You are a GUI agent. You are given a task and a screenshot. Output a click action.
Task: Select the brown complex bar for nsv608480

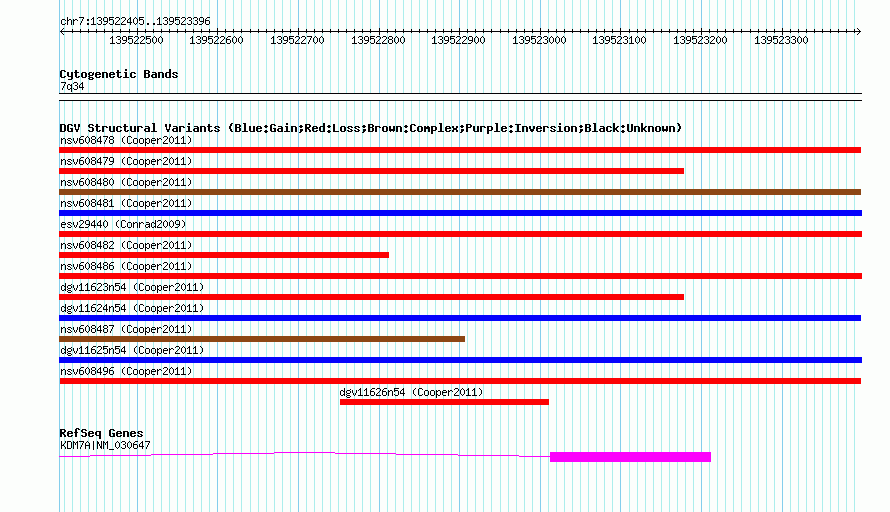click(460, 192)
